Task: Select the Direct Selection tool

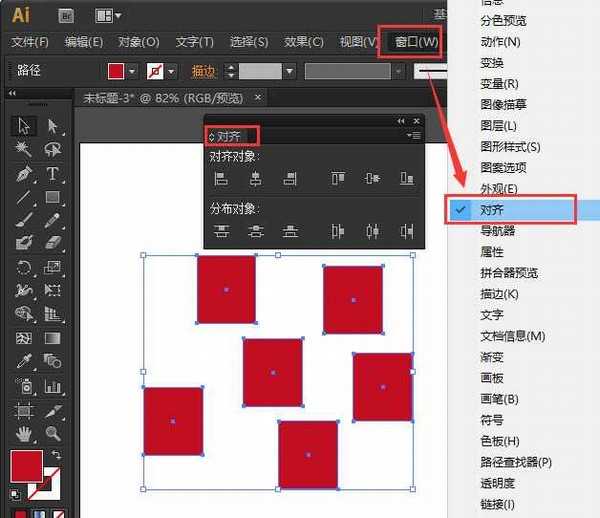Action: tap(52, 126)
